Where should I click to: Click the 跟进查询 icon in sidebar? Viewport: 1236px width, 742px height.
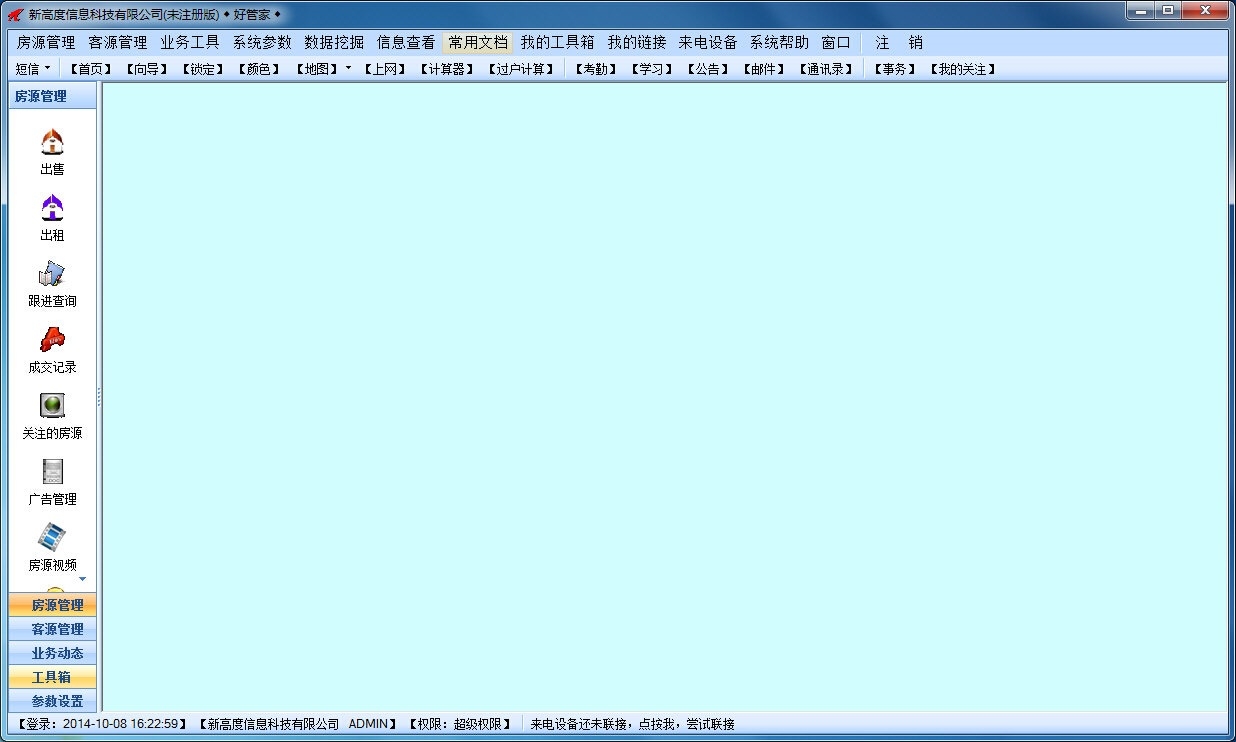coord(52,273)
